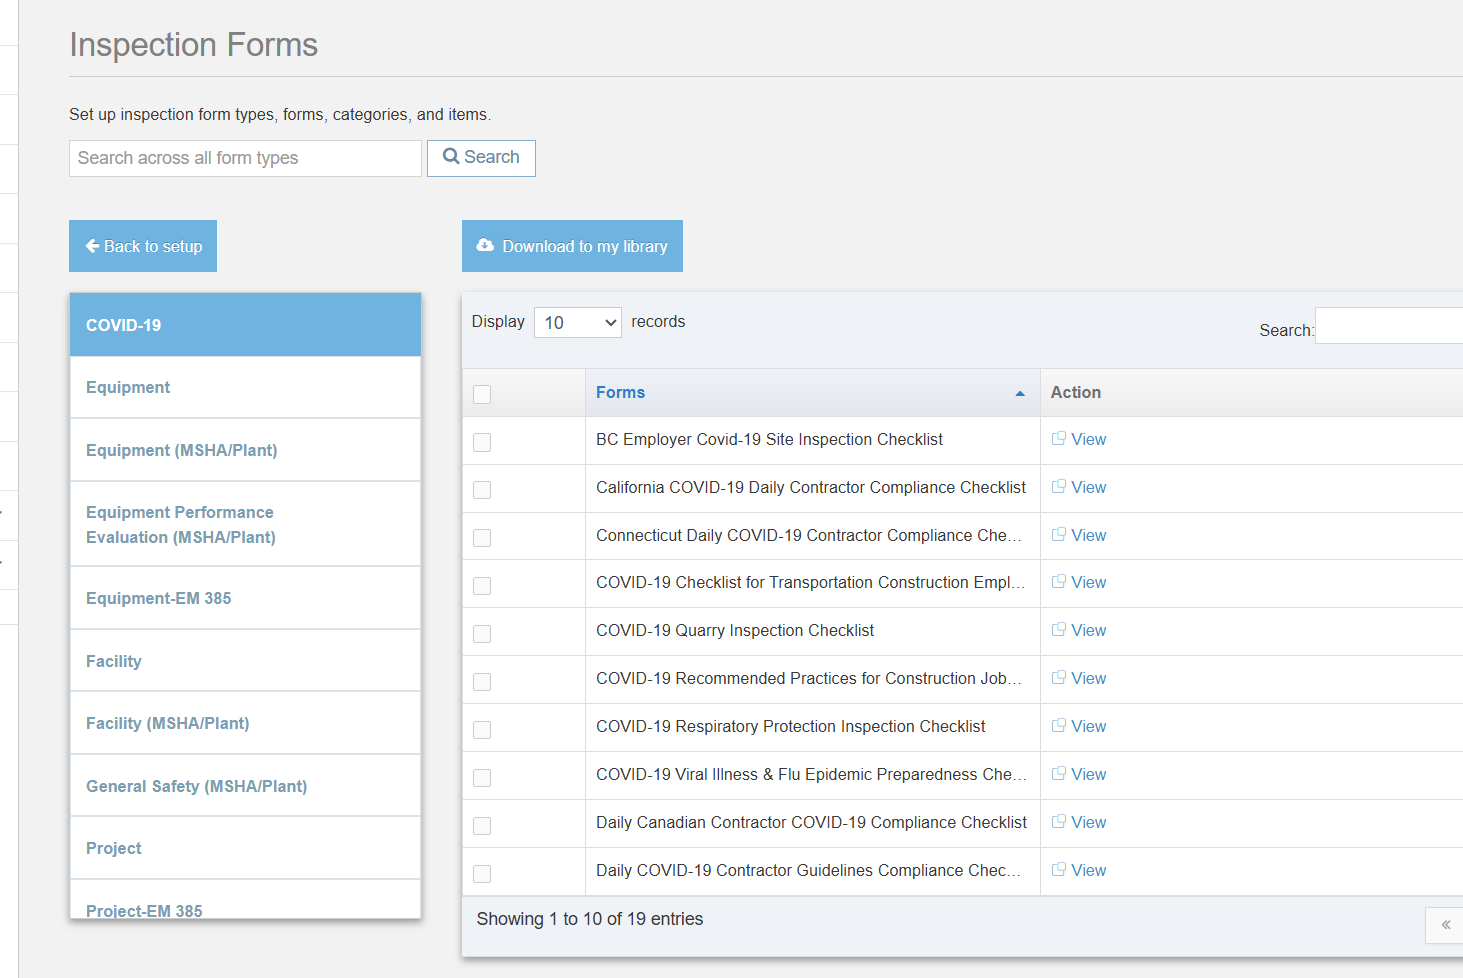Click view icon for Transportation Construction checklist row
1463x978 pixels.
click(1058, 582)
